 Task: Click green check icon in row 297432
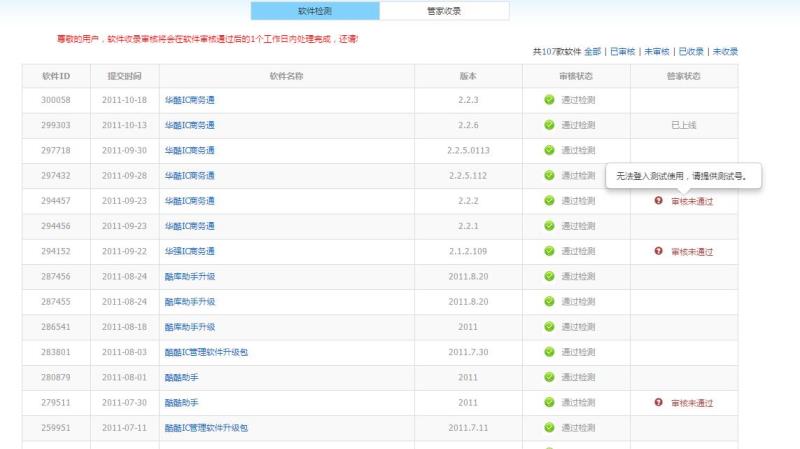(549, 176)
